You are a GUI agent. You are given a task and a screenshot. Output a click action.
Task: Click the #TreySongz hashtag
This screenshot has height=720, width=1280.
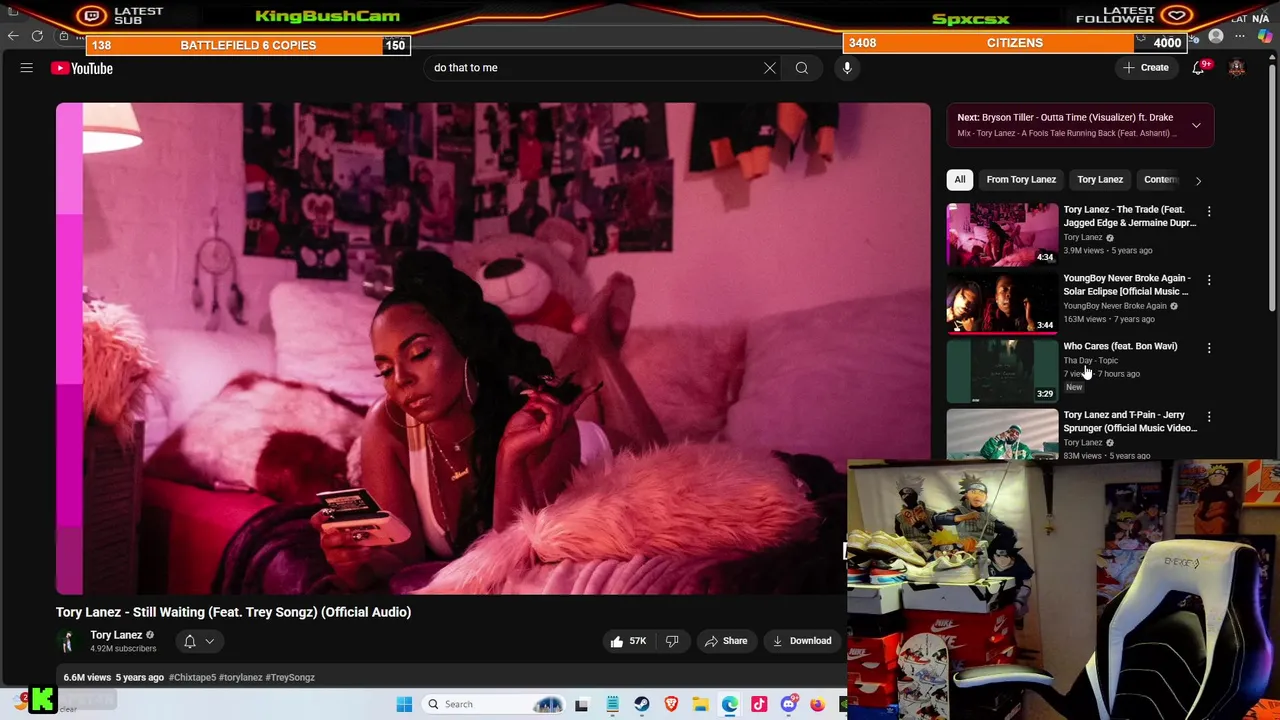(x=290, y=677)
